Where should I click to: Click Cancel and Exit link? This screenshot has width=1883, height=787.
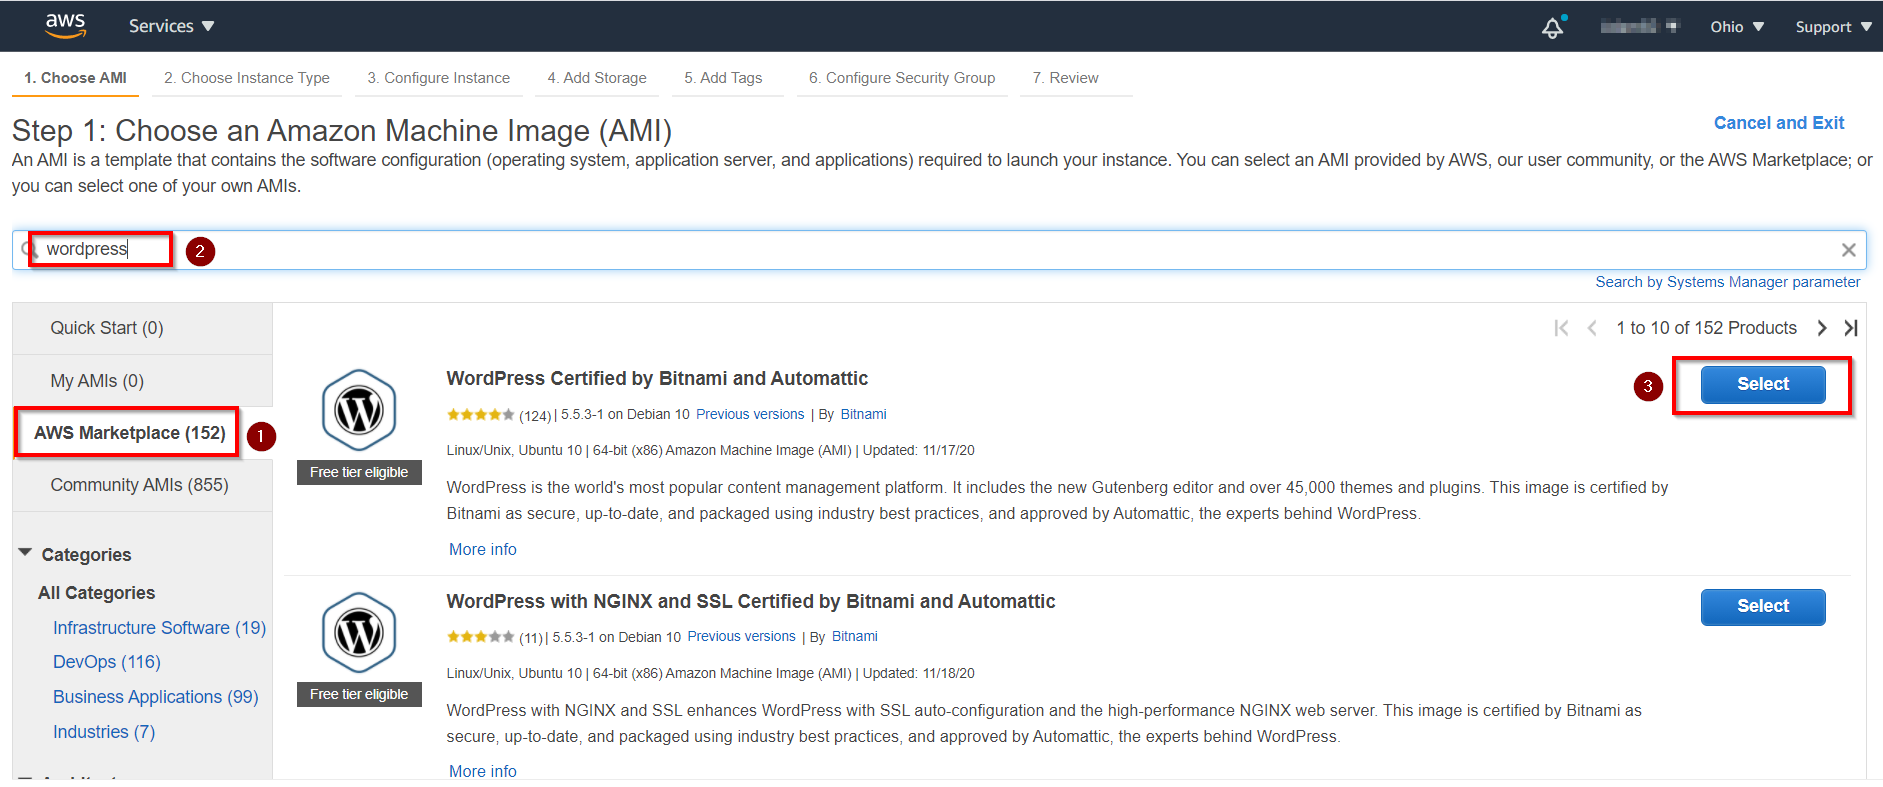[1779, 123]
